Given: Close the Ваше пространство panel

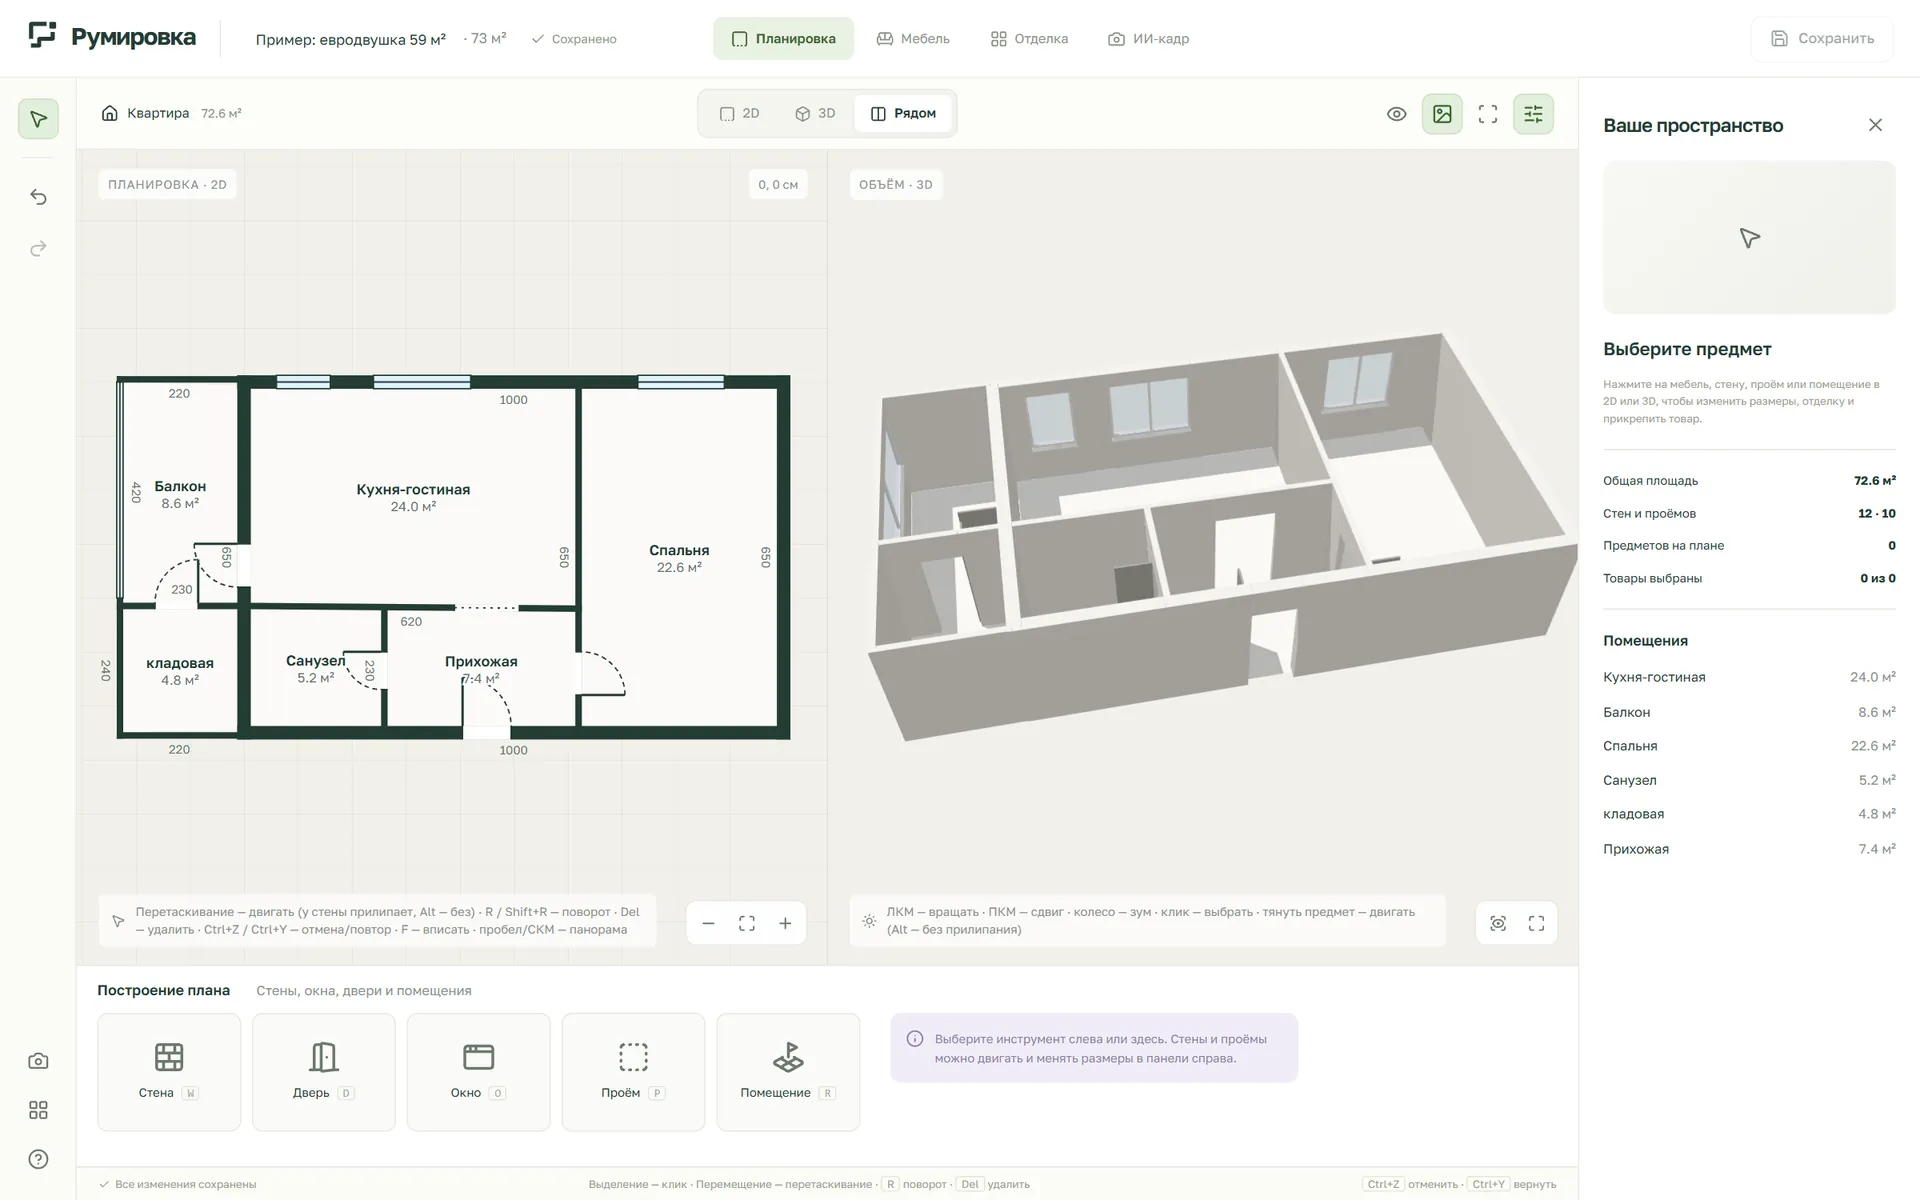Looking at the screenshot, I should [x=1875, y=125].
